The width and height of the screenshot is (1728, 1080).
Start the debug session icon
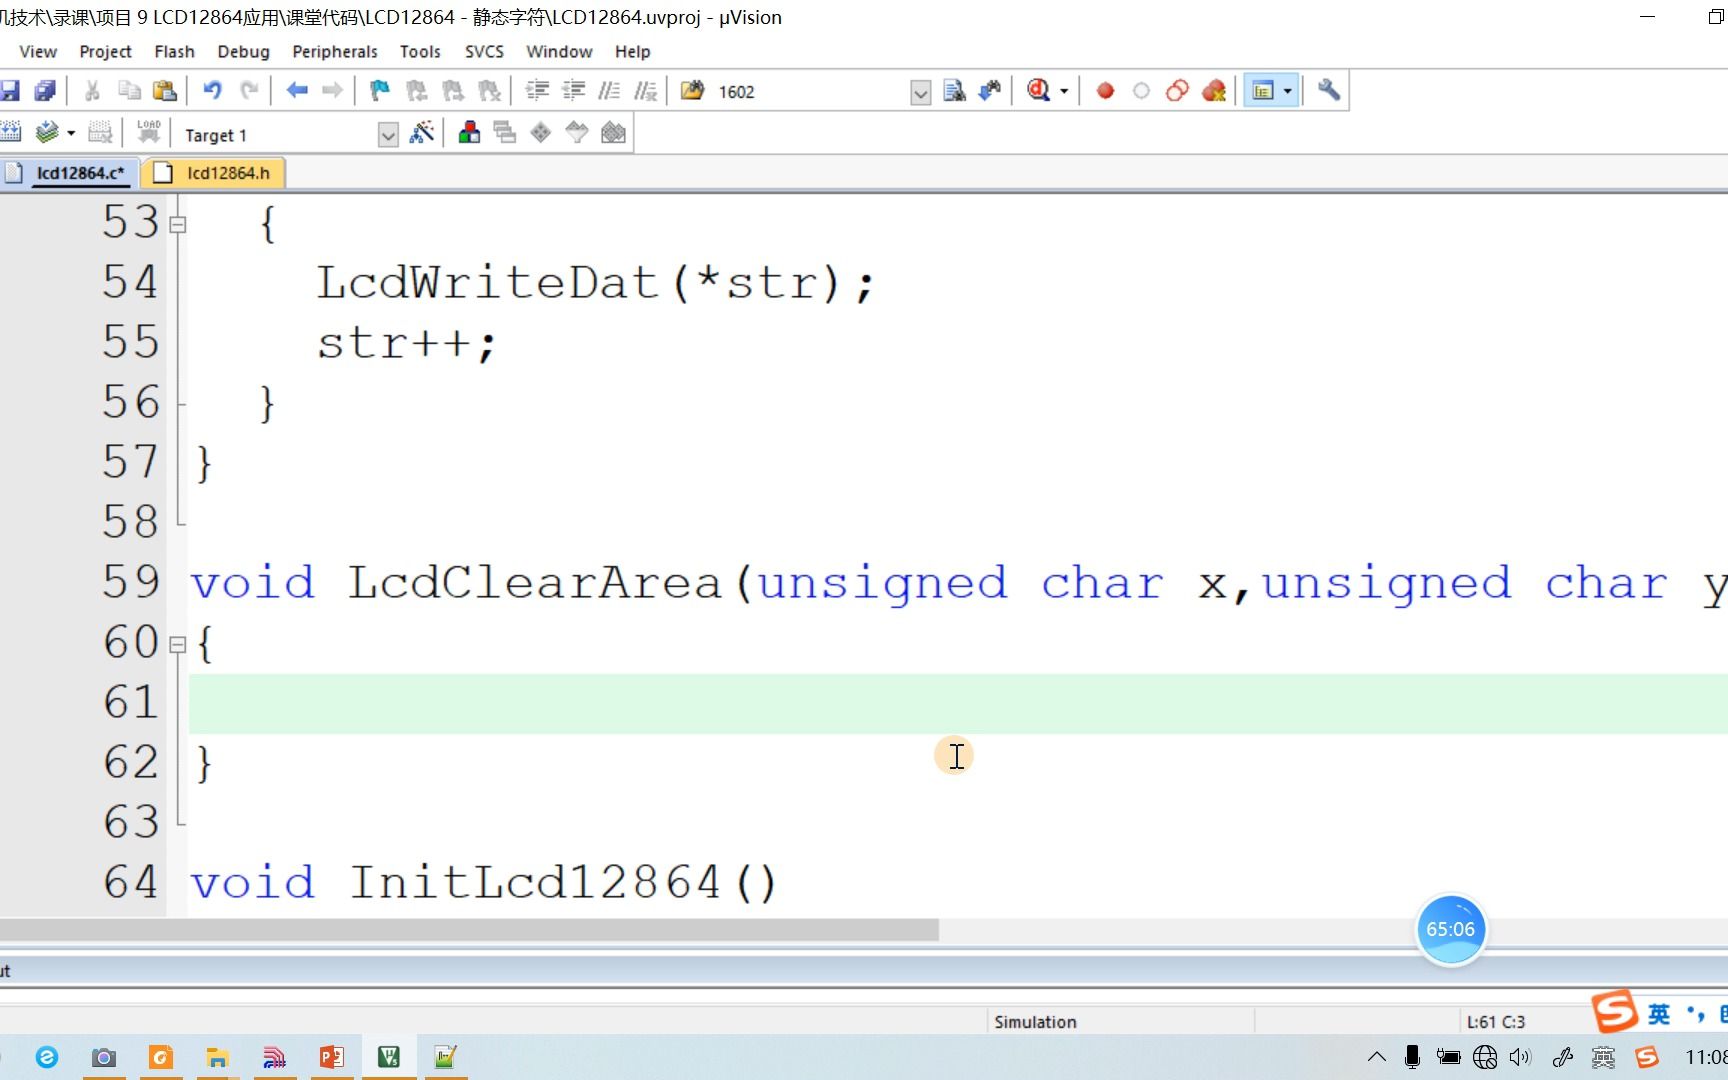pos(1039,91)
